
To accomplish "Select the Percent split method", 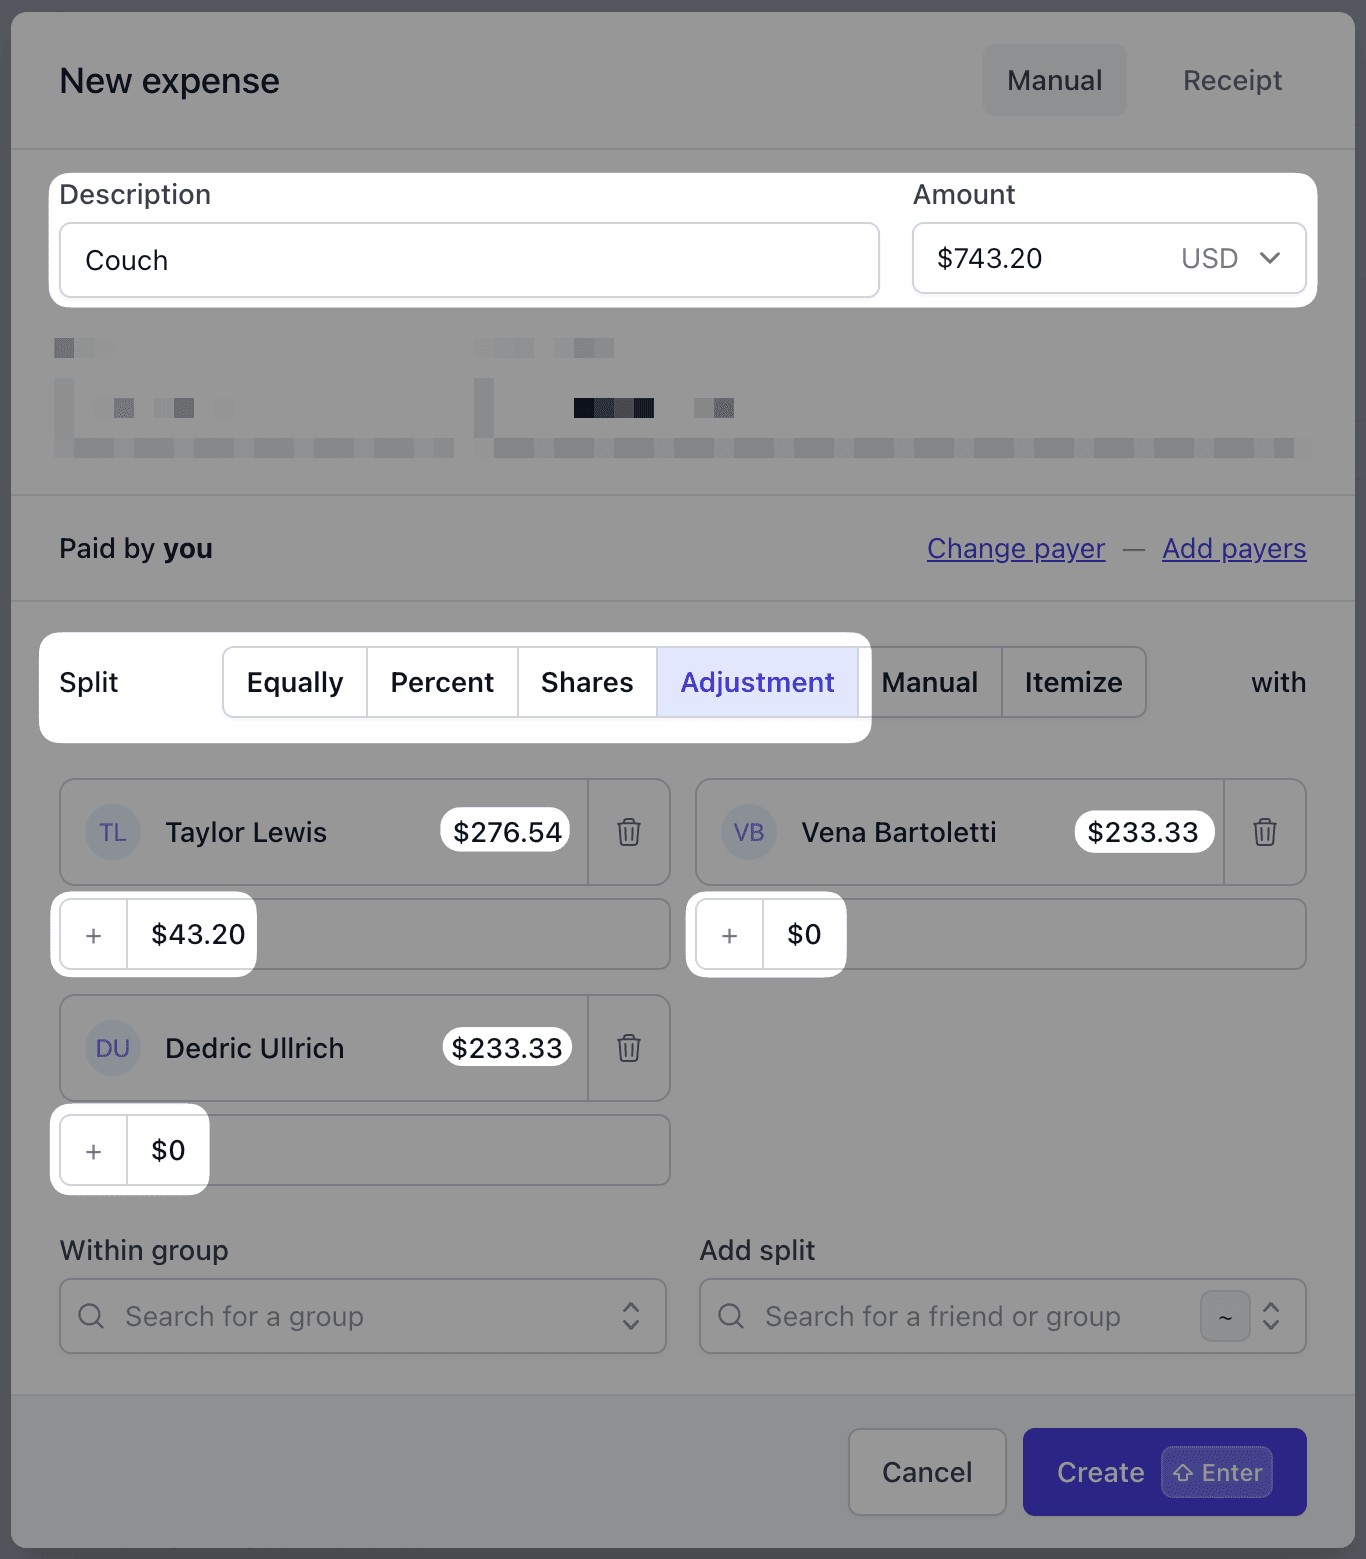I will click(442, 682).
